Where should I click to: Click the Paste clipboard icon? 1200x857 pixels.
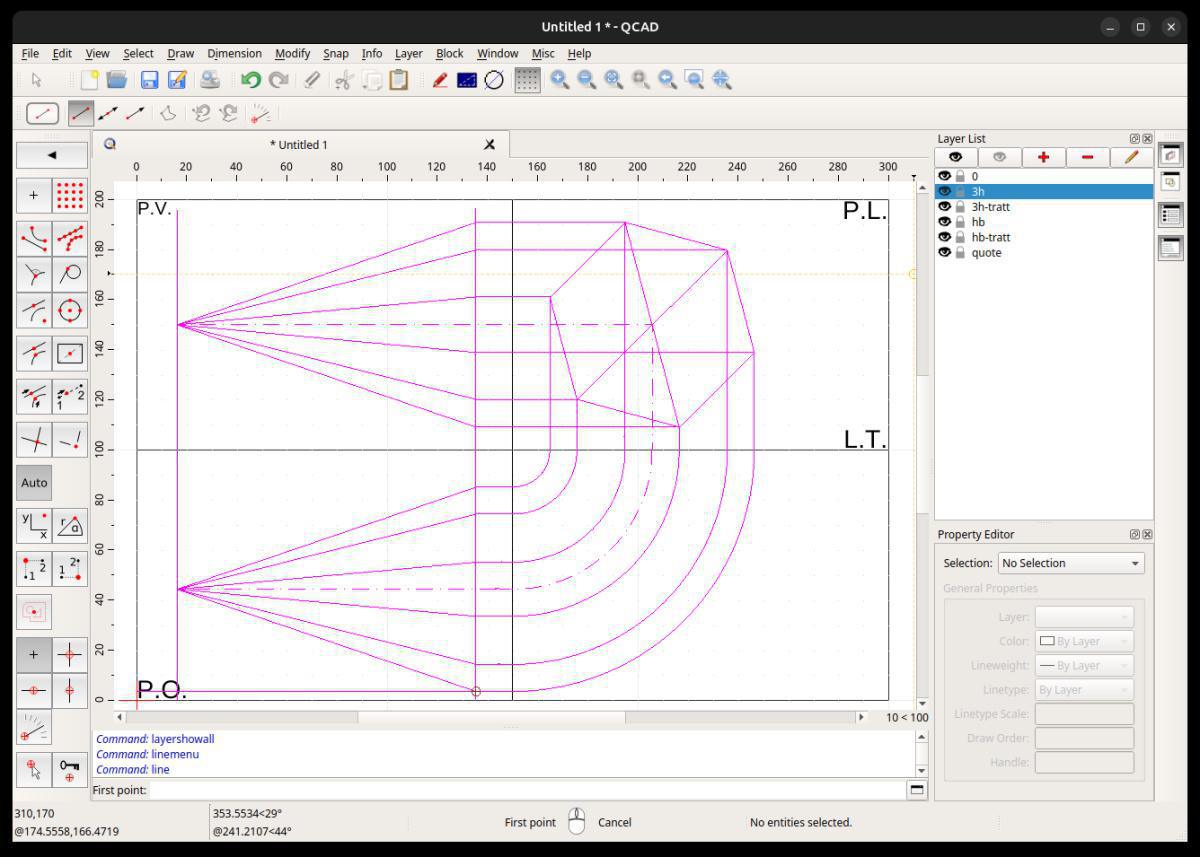point(399,80)
